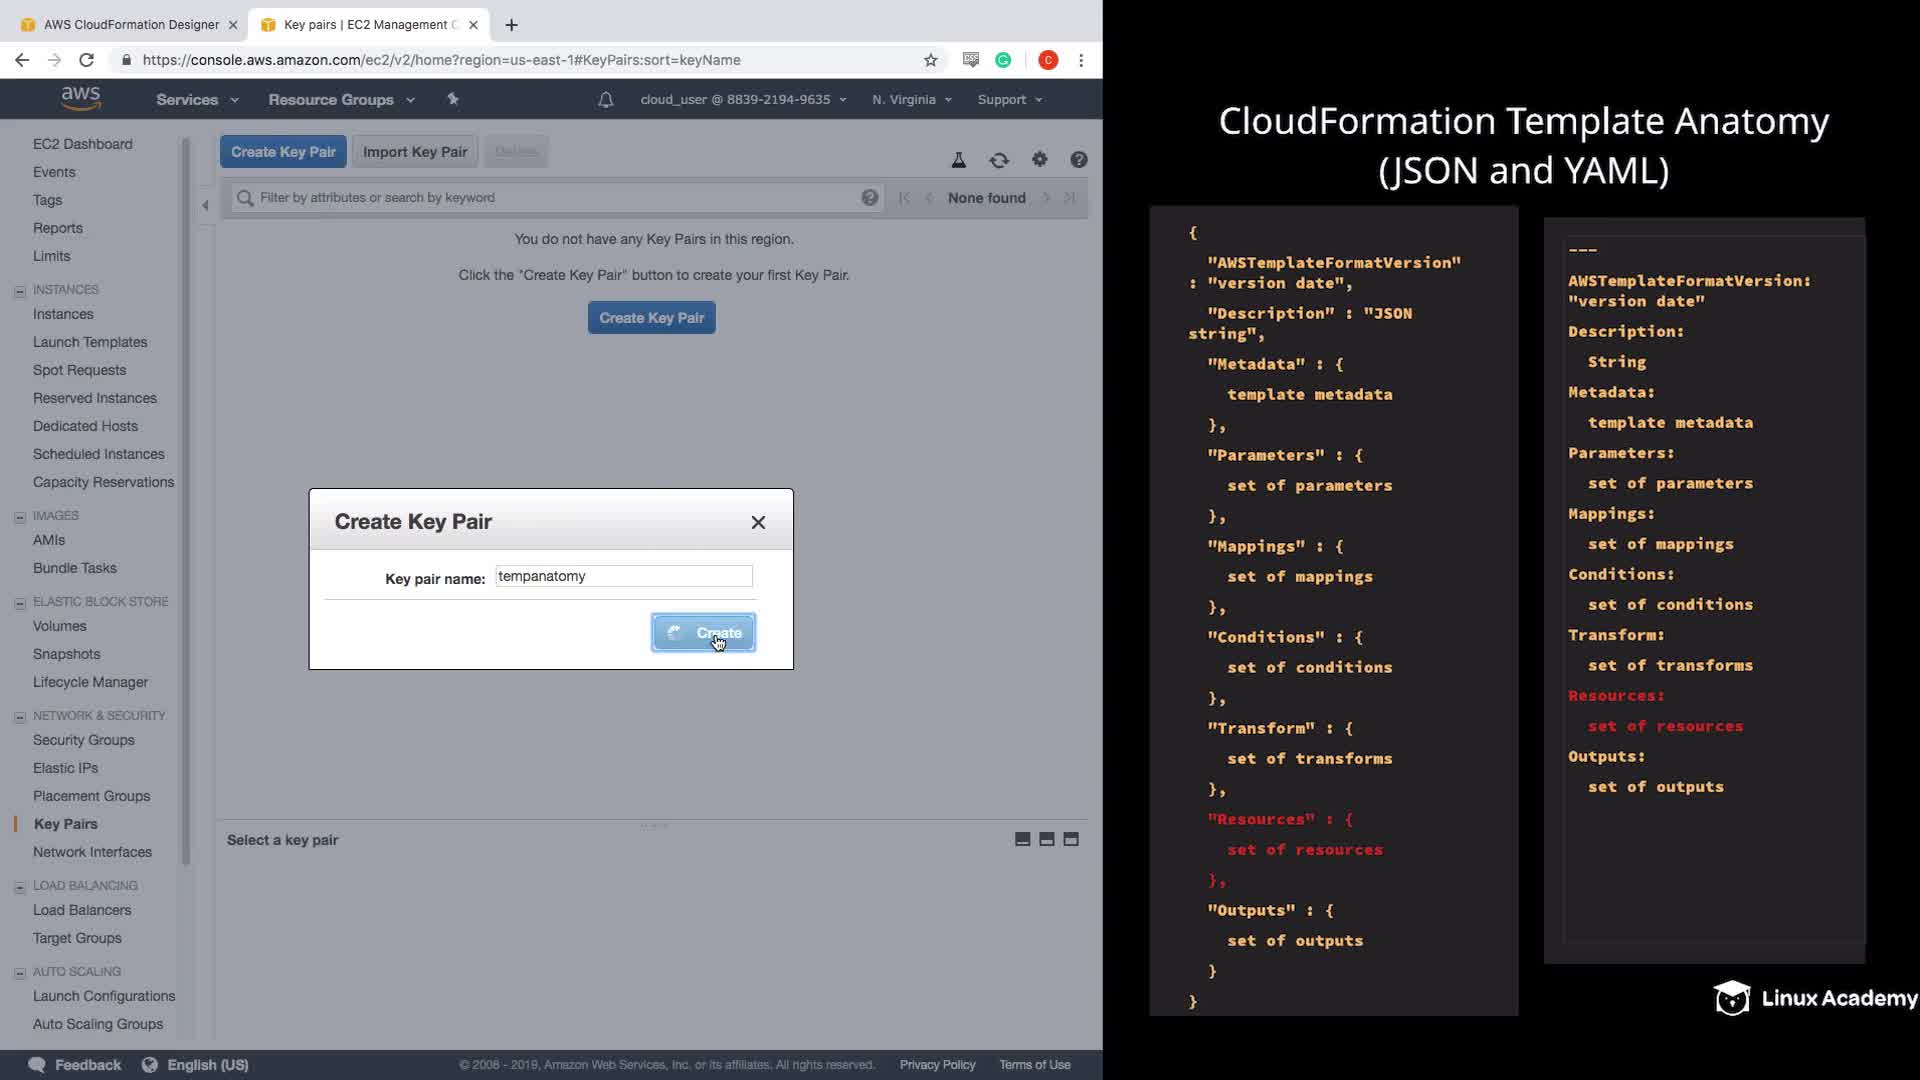Click the pin shortcut icon in navbar
This screenshot has width=1920, height=1080.
click(x=453, y=99)
